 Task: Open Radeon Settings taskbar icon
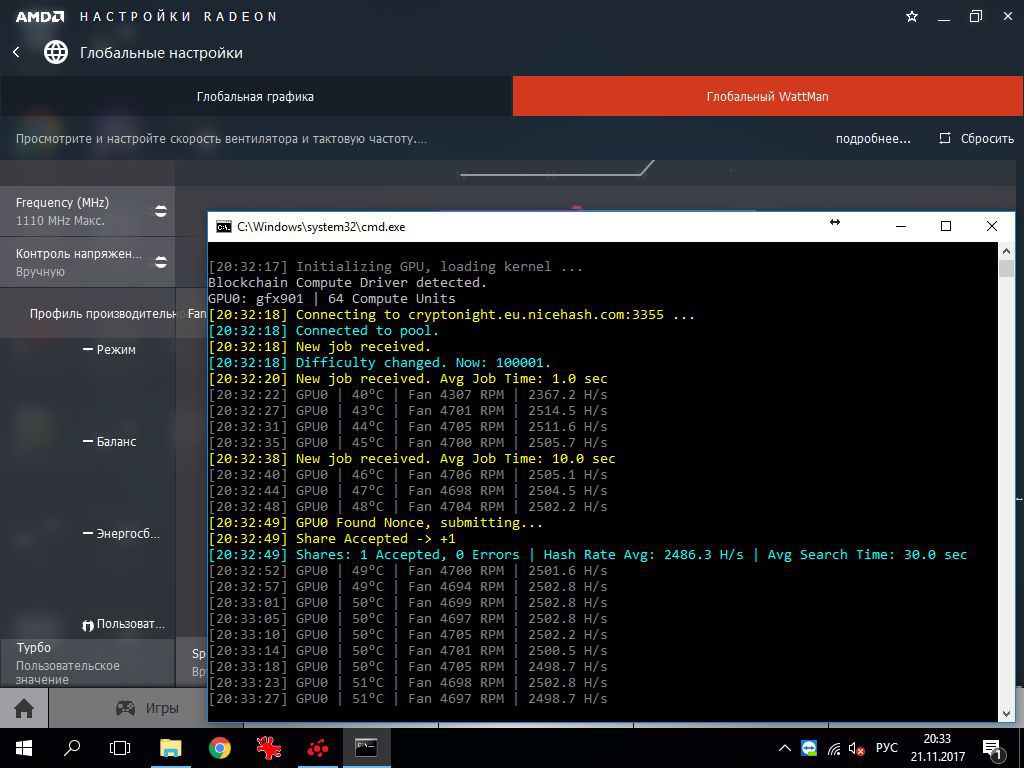click(317, 748)
